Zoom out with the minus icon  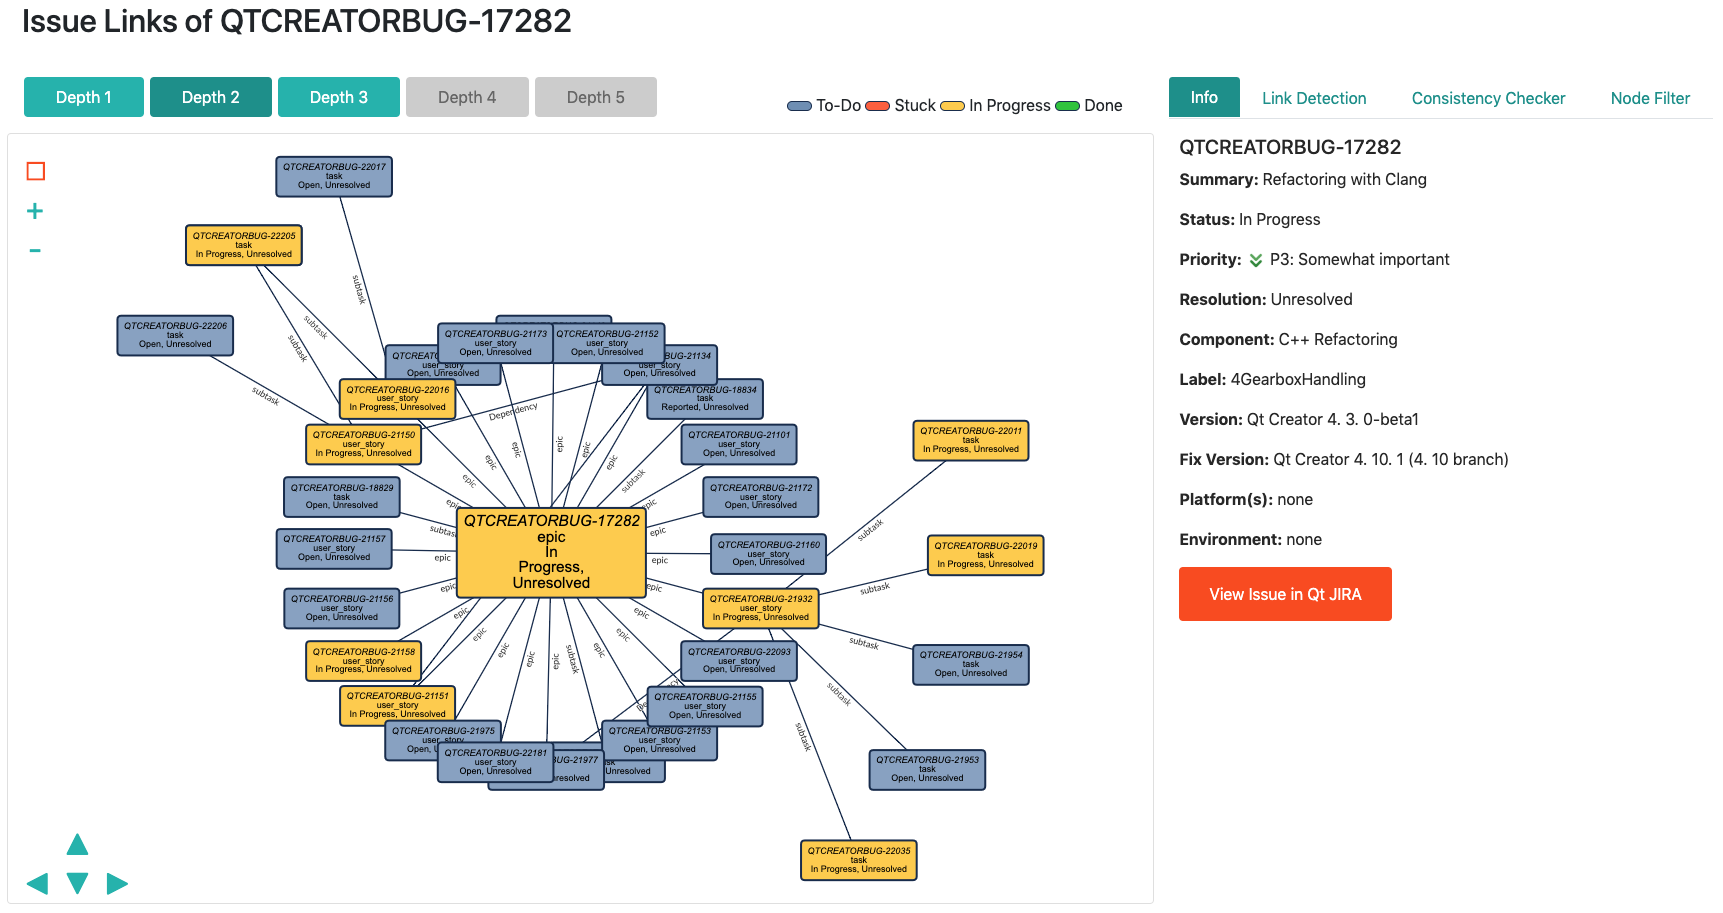35,250
